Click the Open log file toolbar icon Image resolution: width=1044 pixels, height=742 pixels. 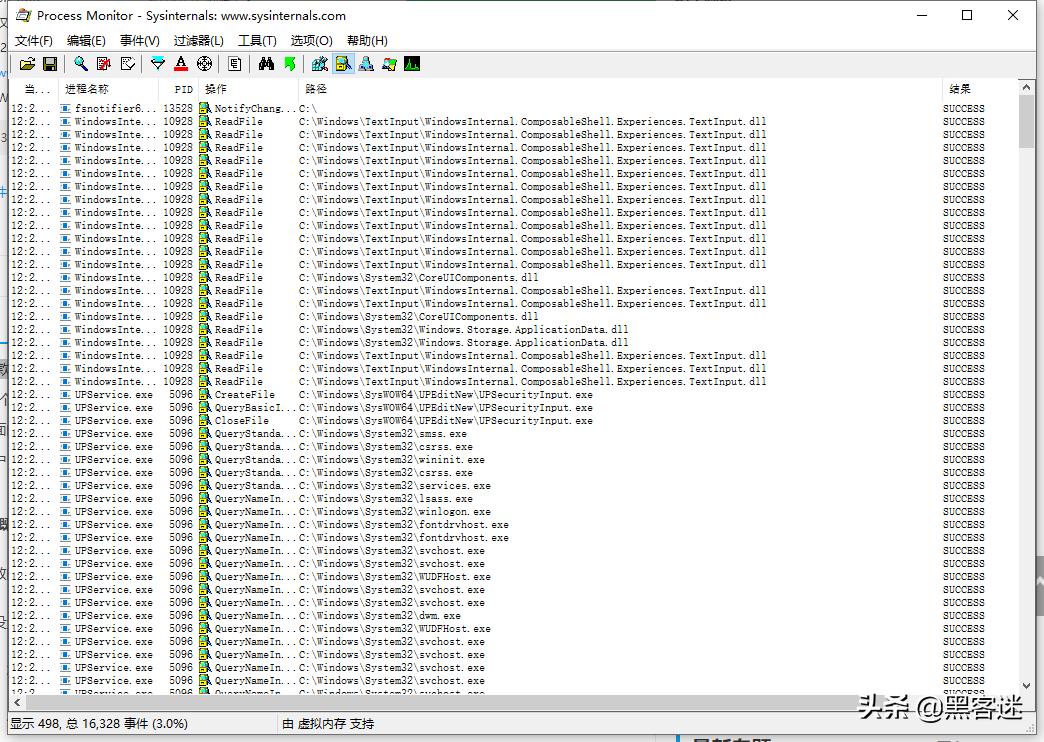coord(27,64)
